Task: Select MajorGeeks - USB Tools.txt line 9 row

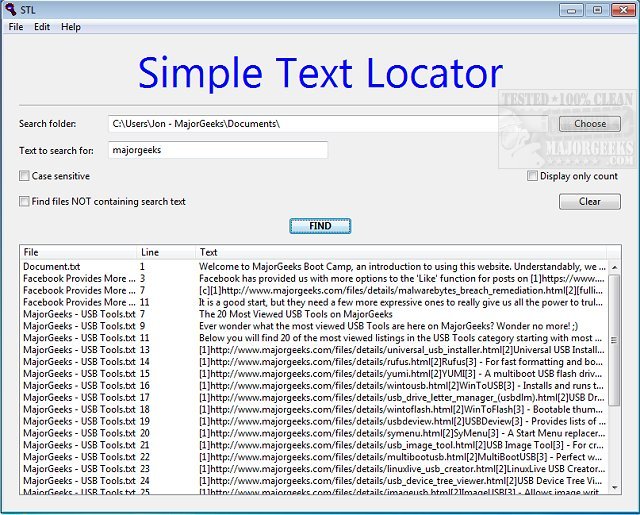Action: (313, 326)
